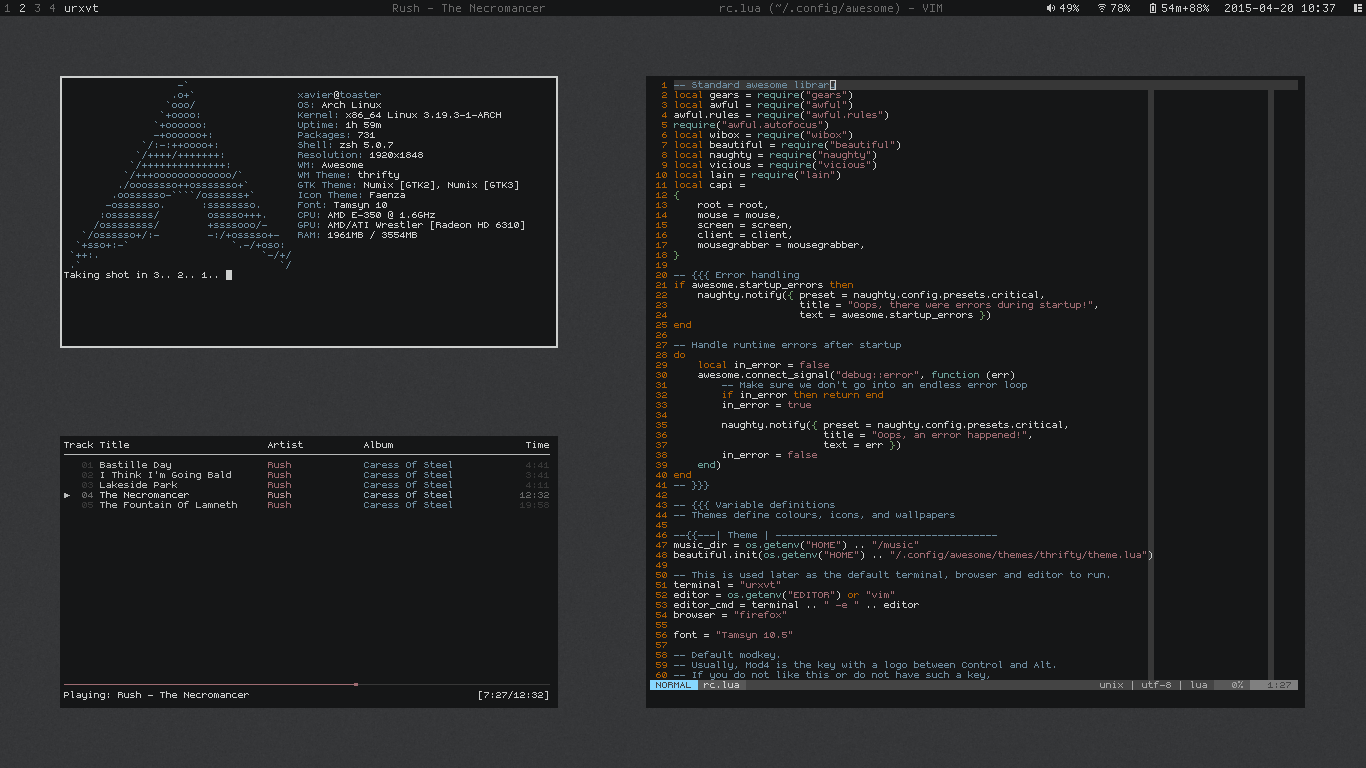Switch to workspace tag 2
Viewport: 1366px width, 768px height.
click(22, 8)
